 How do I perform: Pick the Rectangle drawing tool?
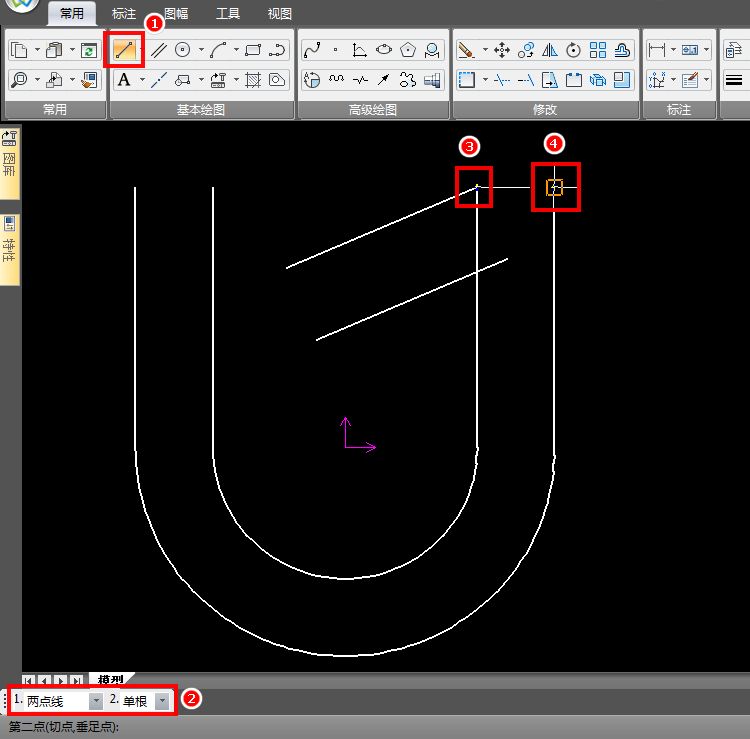click(252, 49)
